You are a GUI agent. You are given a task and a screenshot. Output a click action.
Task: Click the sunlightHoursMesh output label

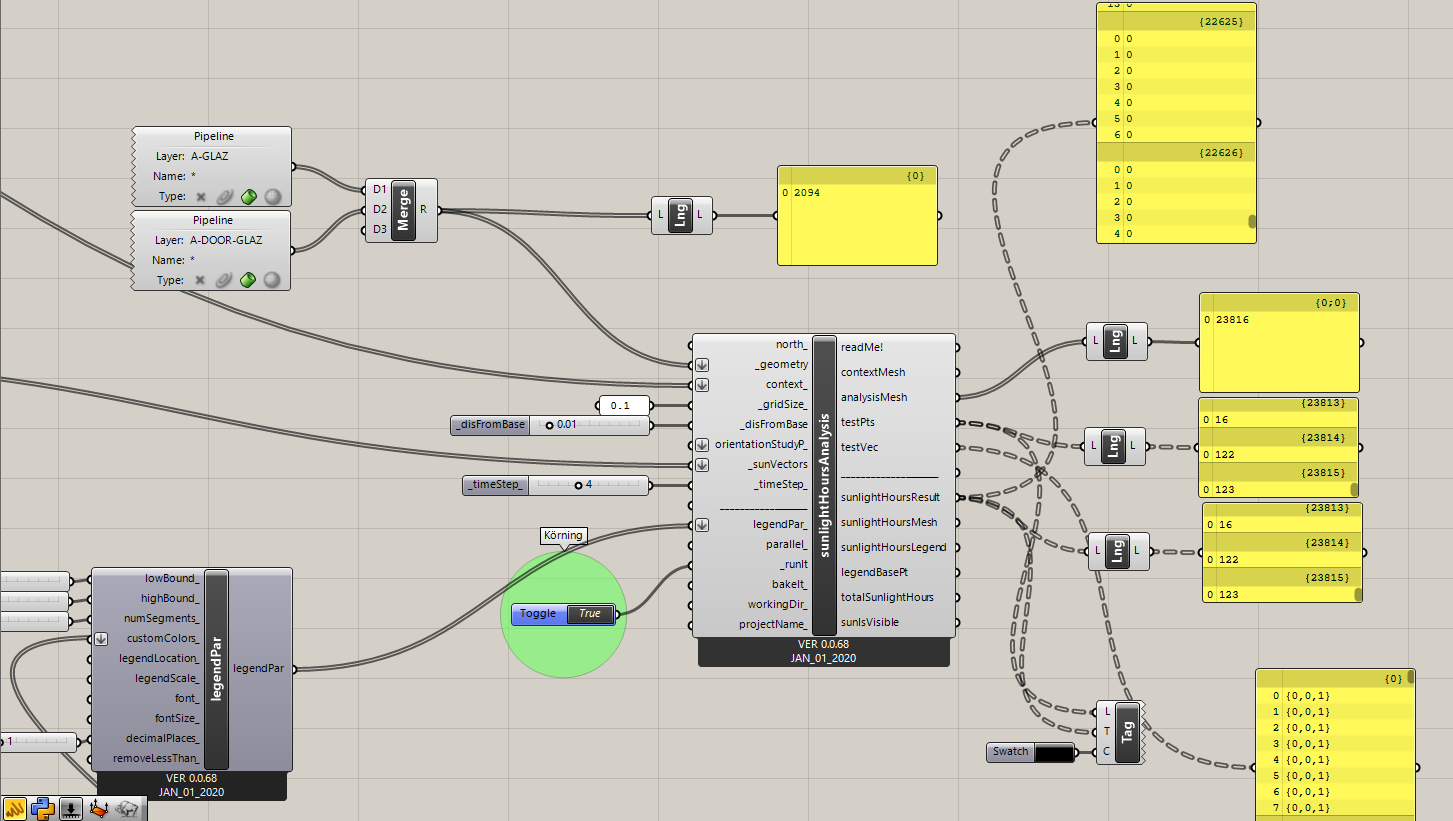pos(889,522)
